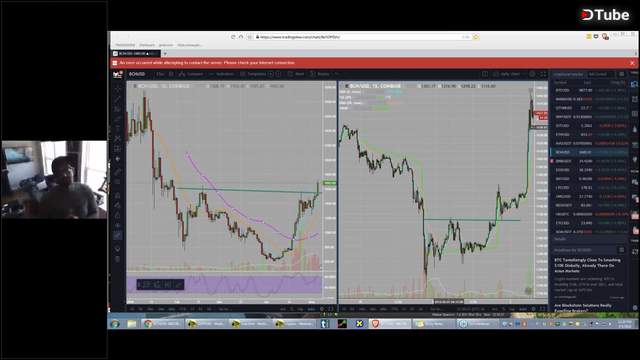
Task: Select YTD range on left chart
Action: coord(182,309)
